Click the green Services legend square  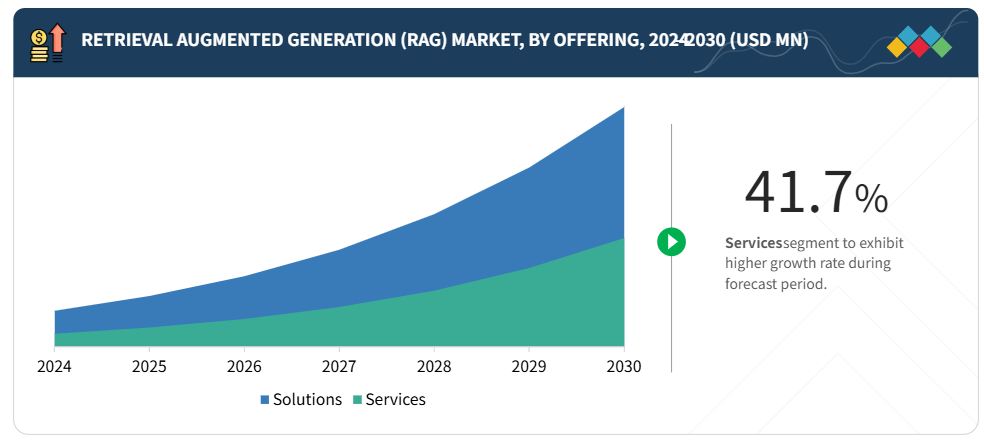click(x=356, y=400)
